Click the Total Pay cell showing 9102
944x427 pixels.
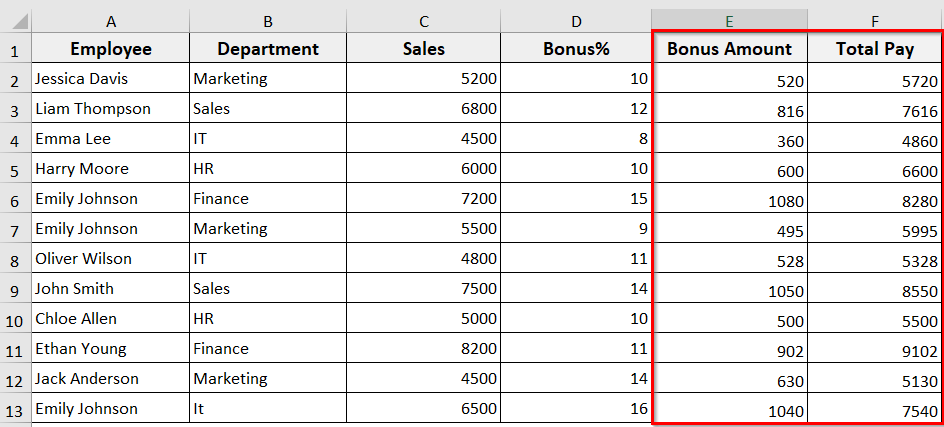pyautogui.click(x=875, y=349)
